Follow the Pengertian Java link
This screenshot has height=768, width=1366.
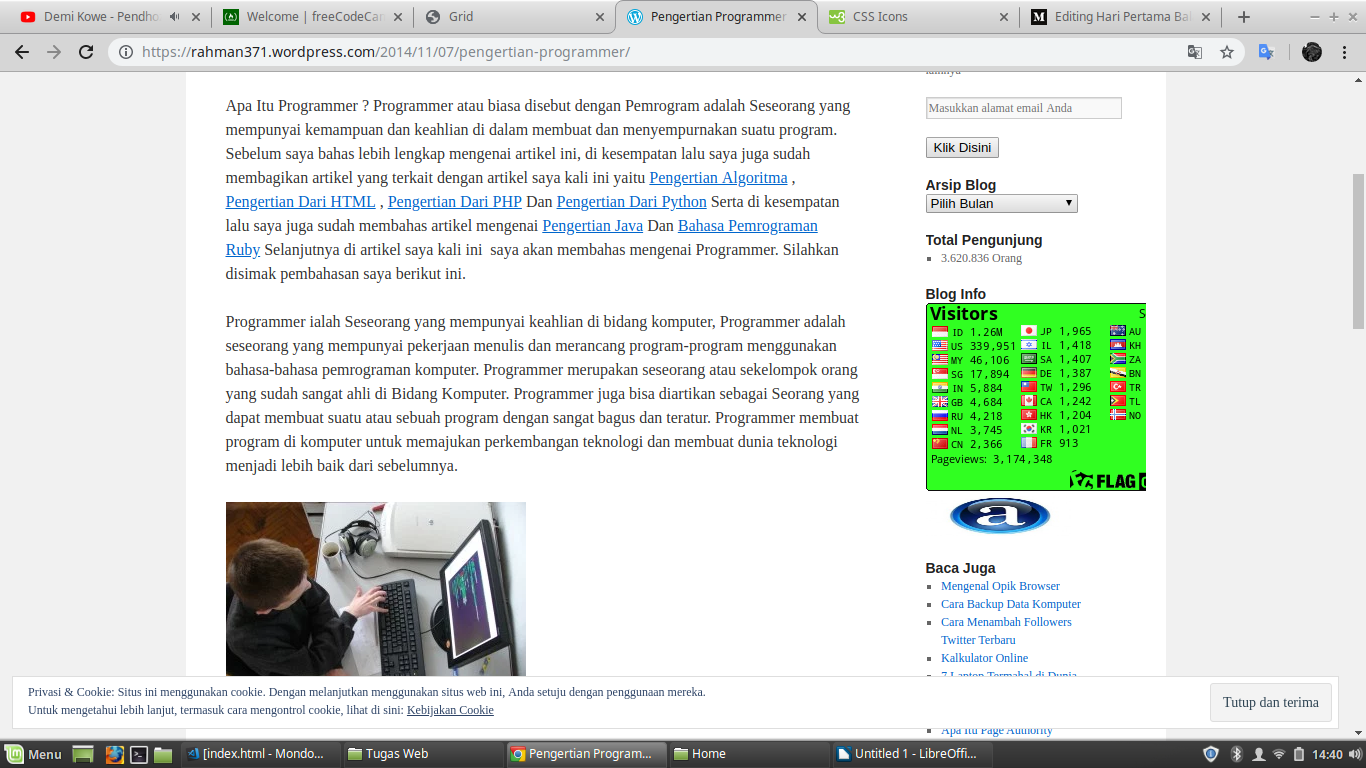click(x=593, y=226)
